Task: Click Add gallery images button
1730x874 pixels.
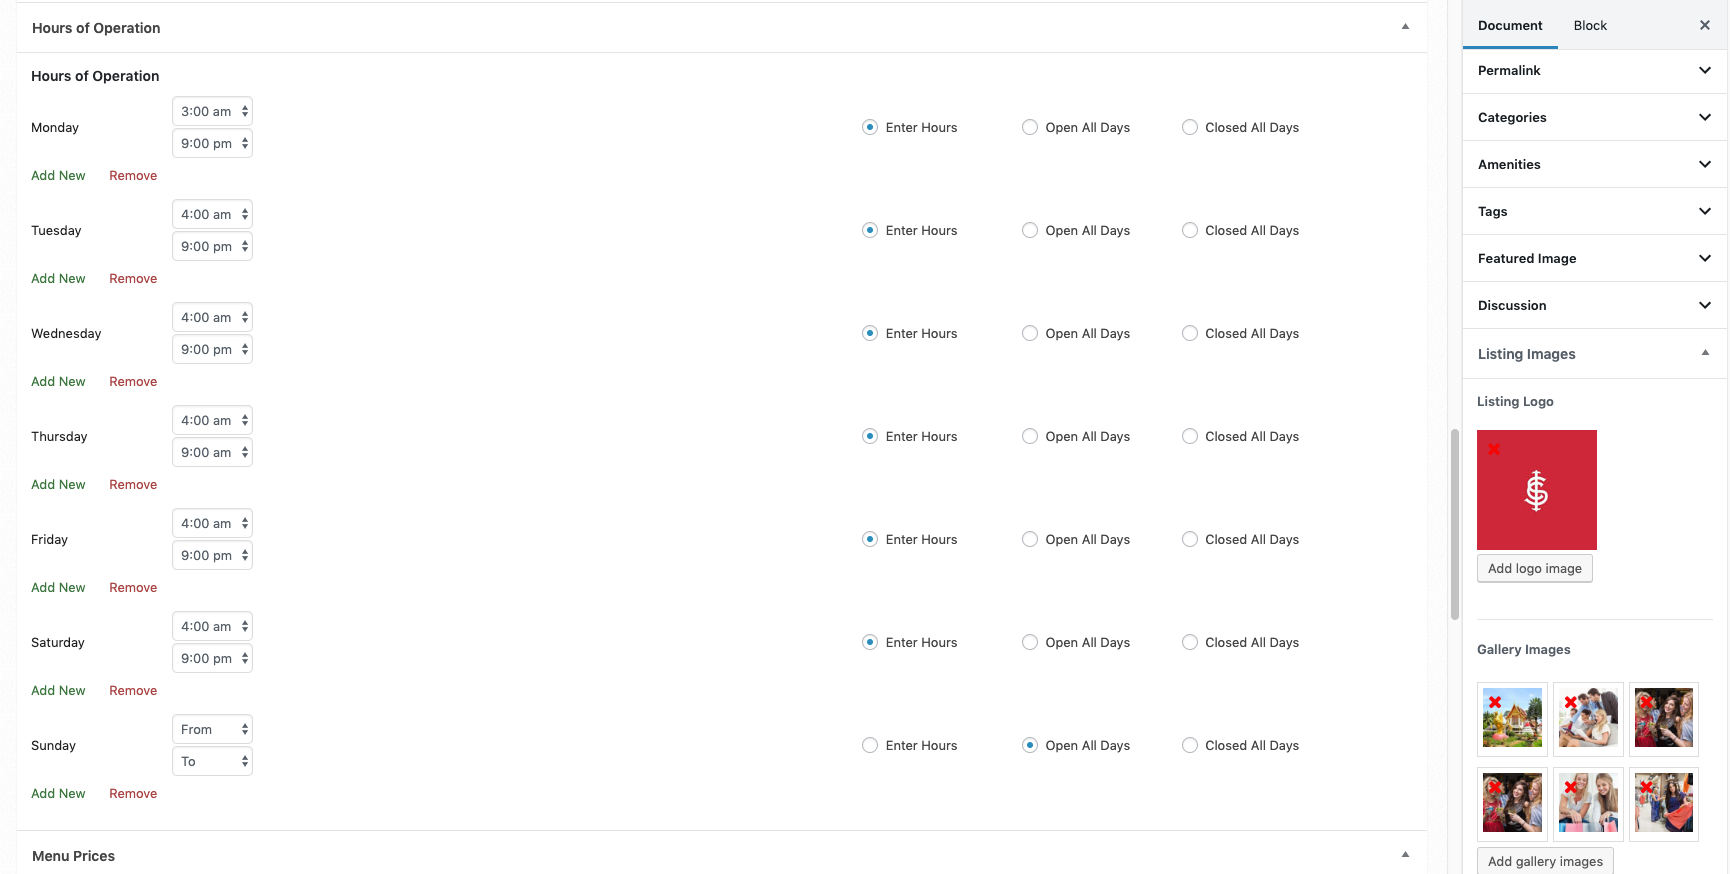Action: [x=1544, y=861]
